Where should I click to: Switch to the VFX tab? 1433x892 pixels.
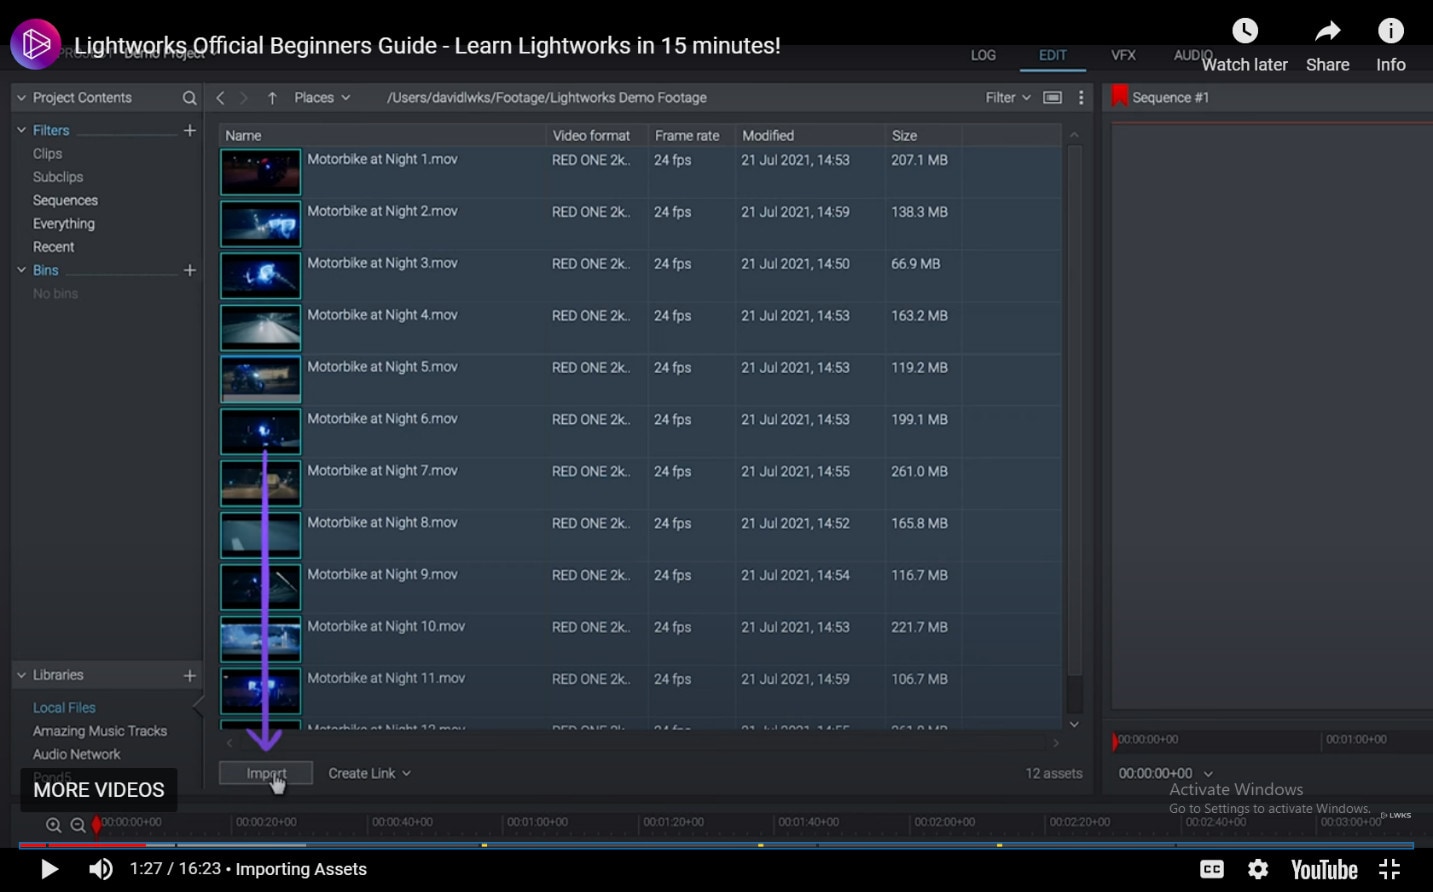pos(1123,56)
